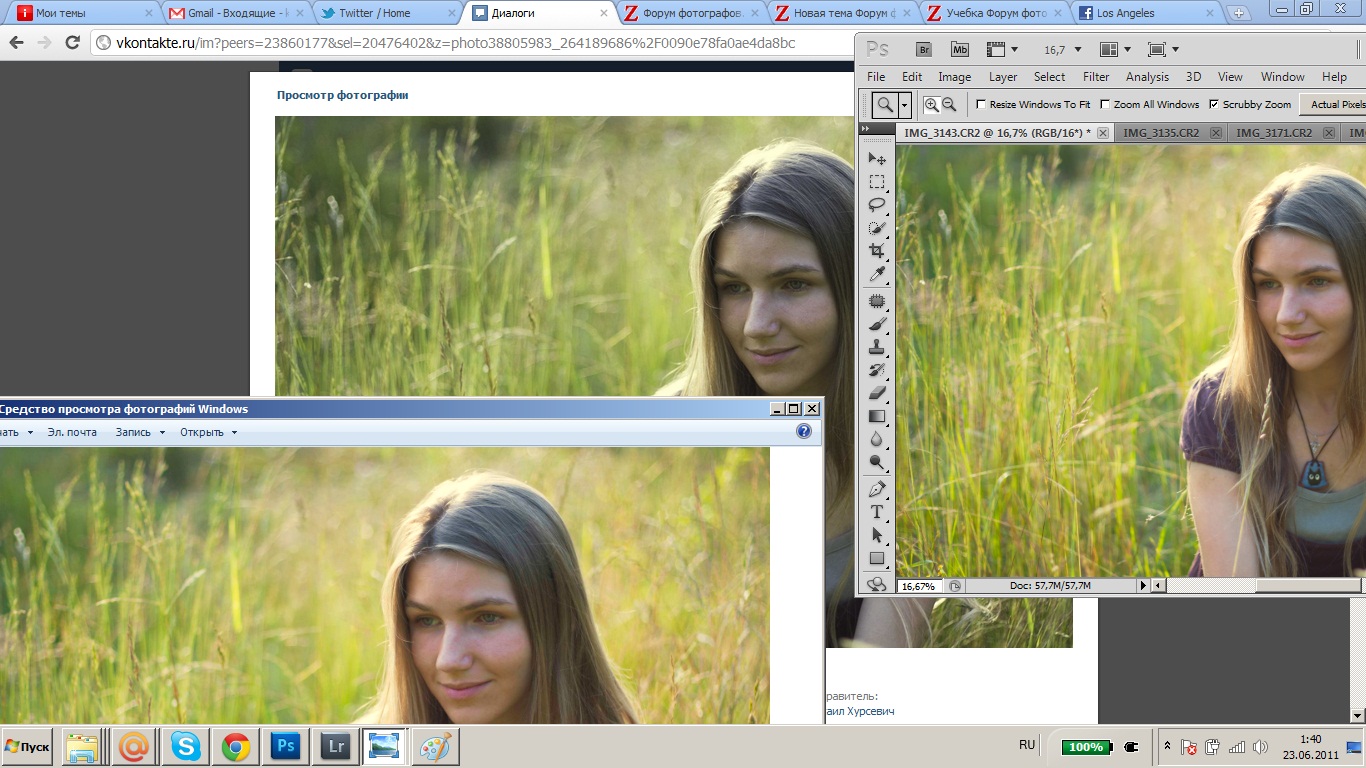Click Photoshop's horizontal scrollbar thumb

pyautogui.click(x=1310, y=586)
